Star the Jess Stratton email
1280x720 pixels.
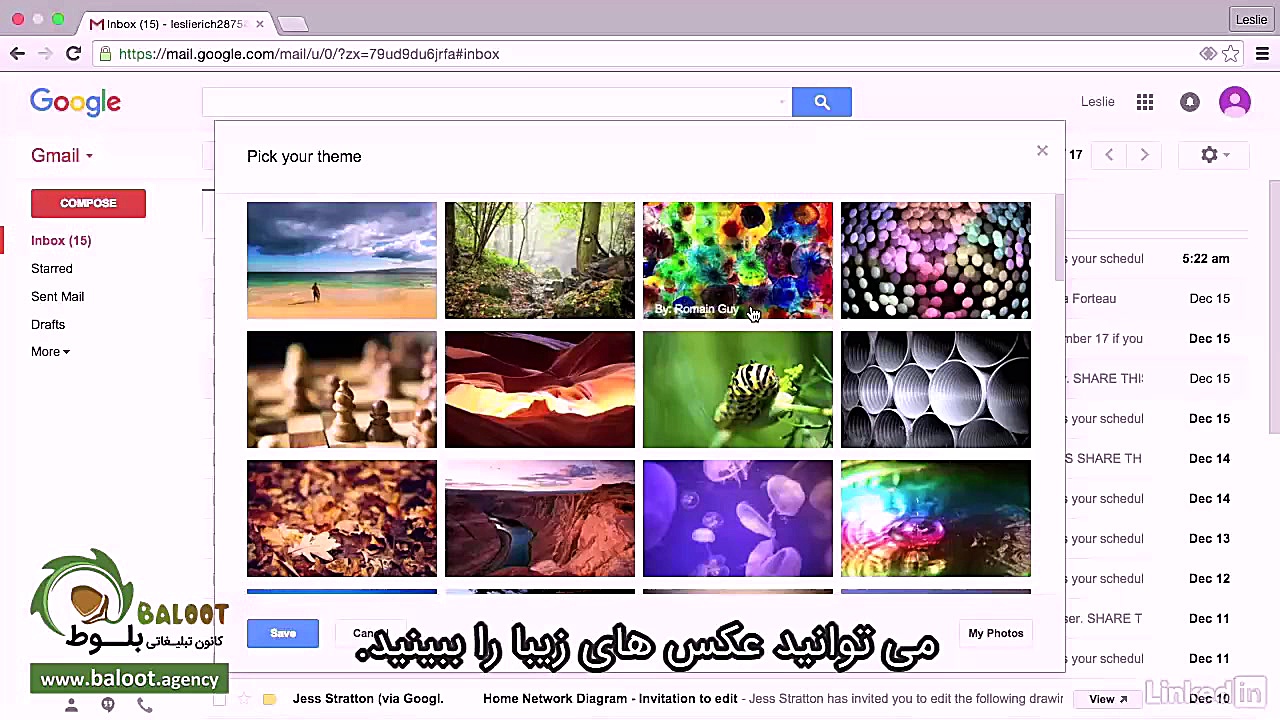pos(245,699)
